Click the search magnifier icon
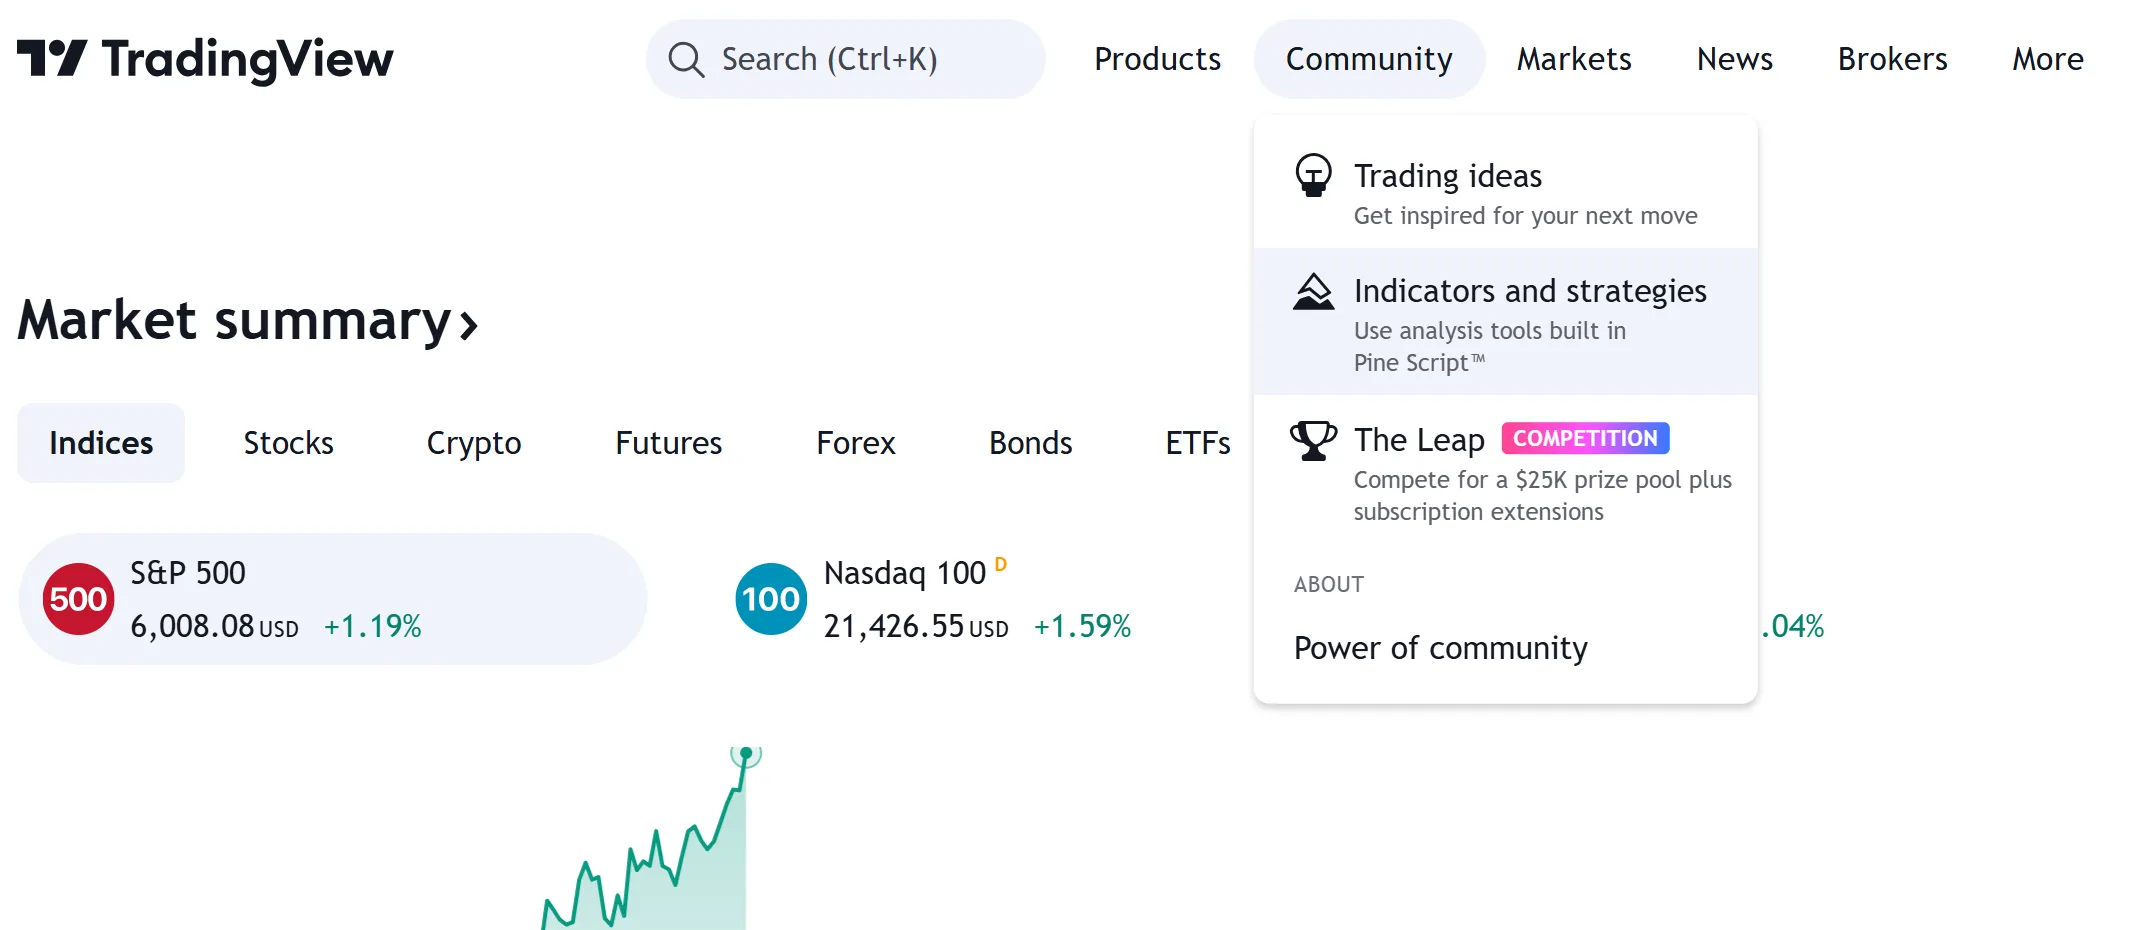 tap(686, 59)
